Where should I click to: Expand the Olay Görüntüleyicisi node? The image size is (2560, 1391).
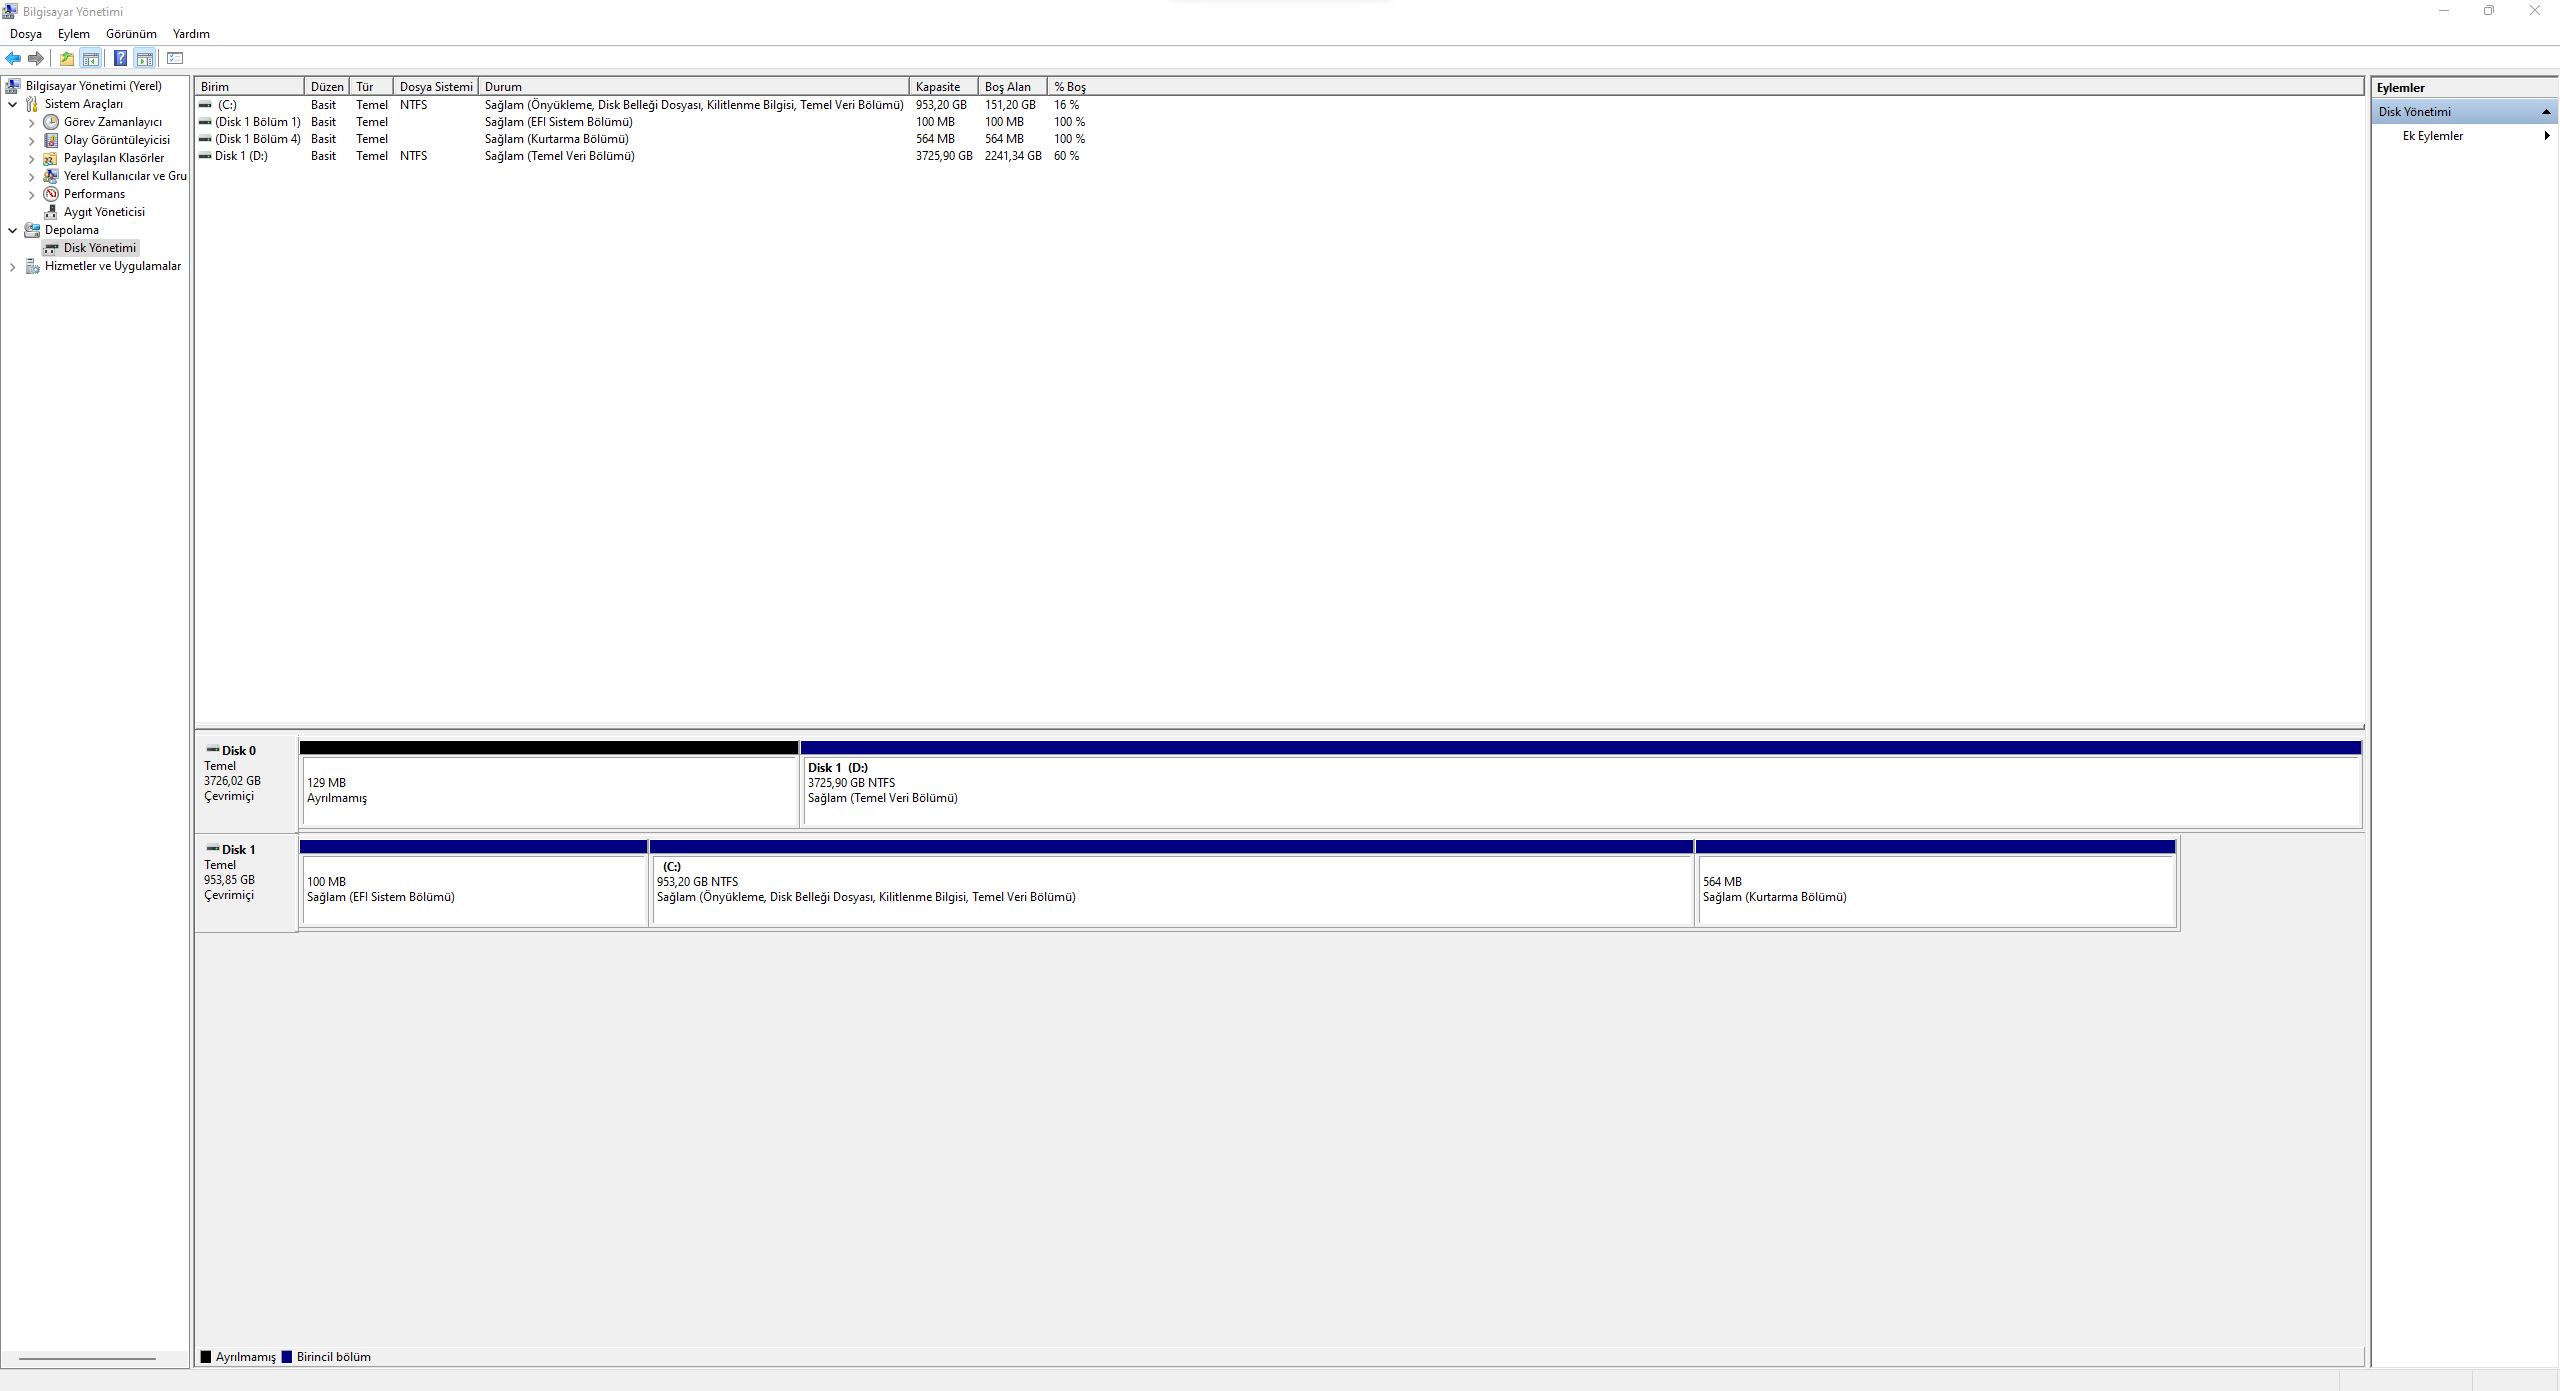point(32,141)
